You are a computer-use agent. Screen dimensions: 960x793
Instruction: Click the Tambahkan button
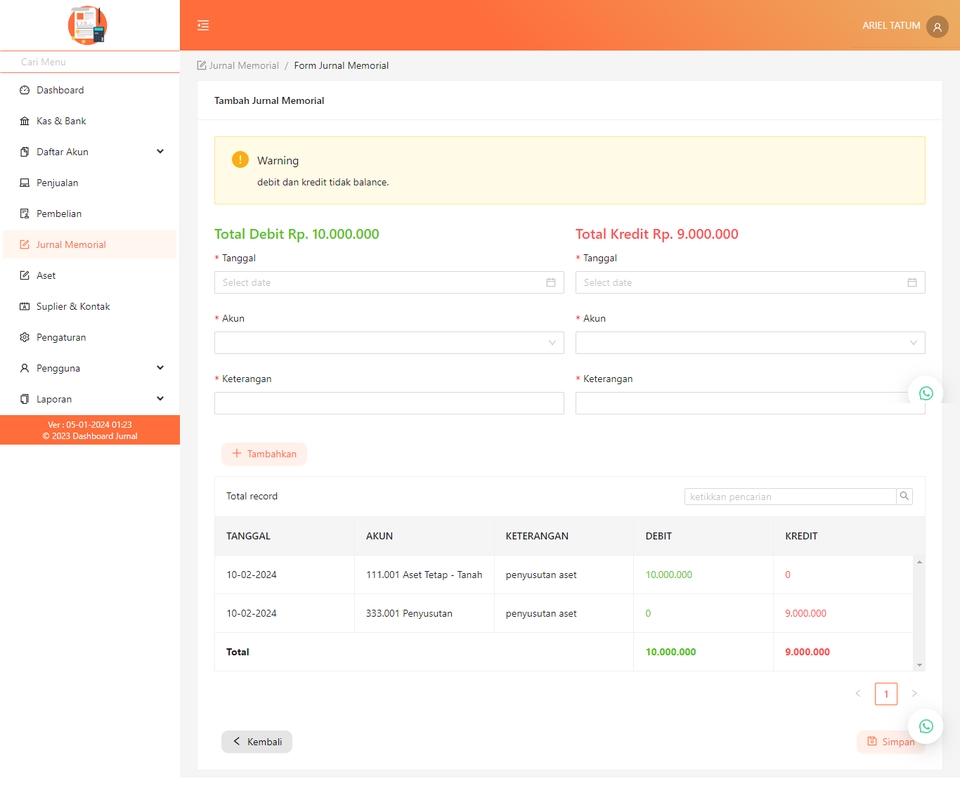point(264,454)
